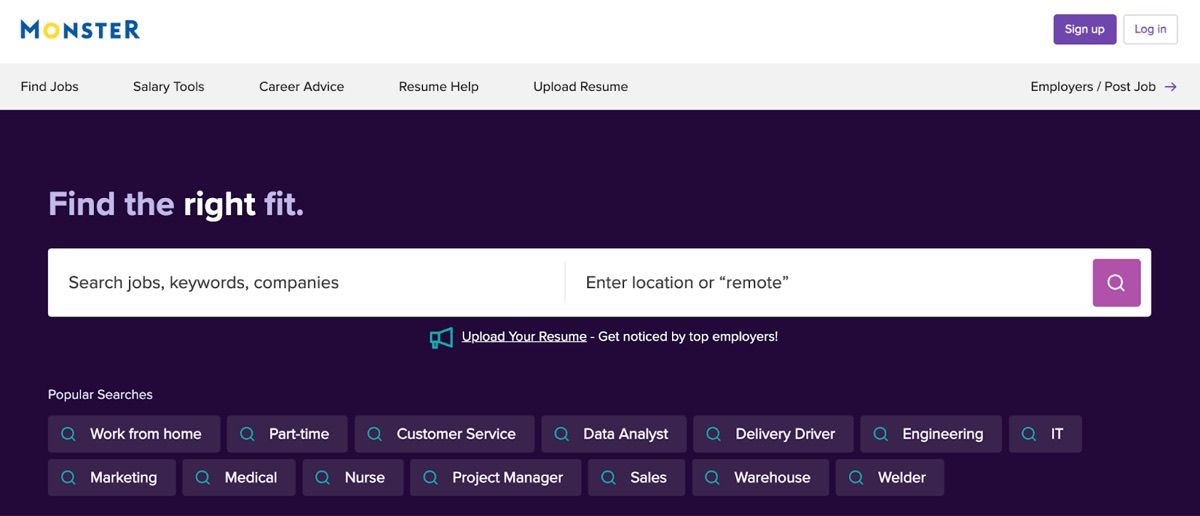Open Resume Help menu item
This screenshot has height=516, width=1200.
coord(438,87)
